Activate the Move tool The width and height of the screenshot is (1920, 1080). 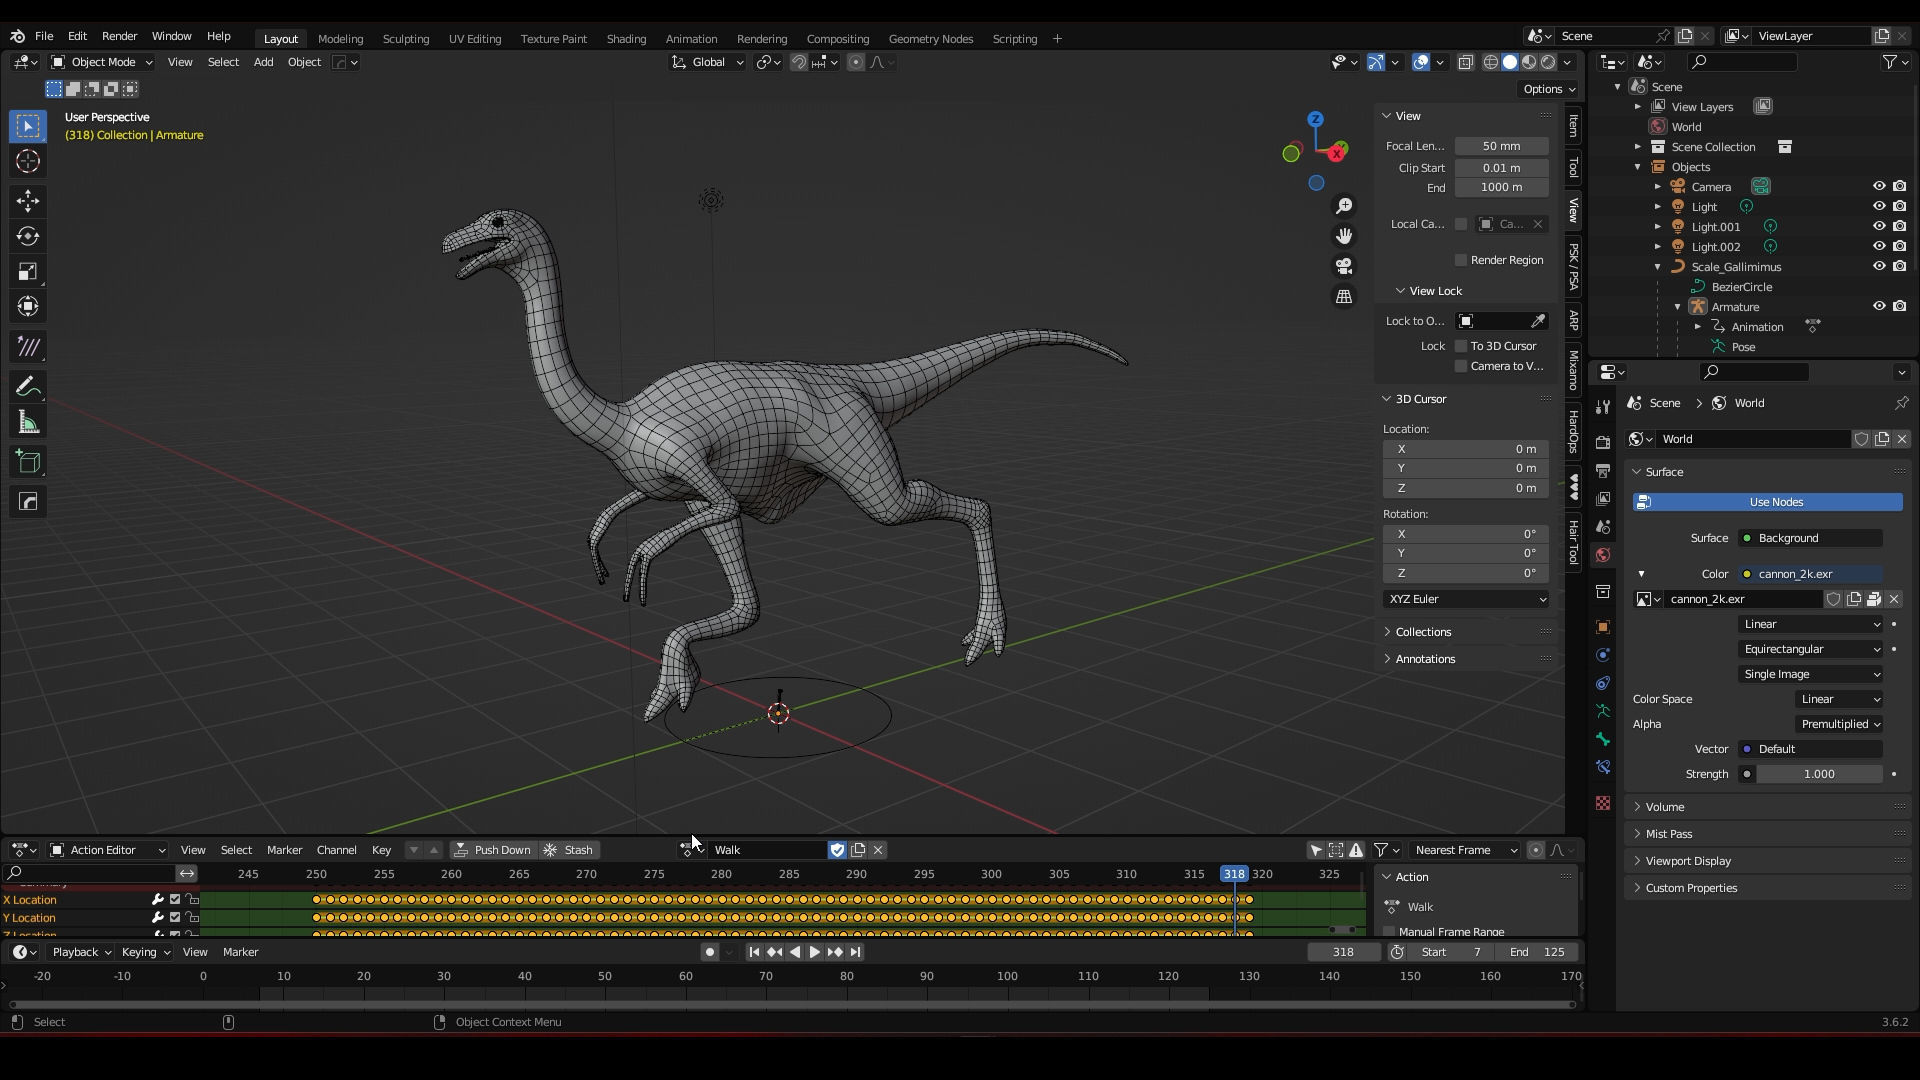28,201
